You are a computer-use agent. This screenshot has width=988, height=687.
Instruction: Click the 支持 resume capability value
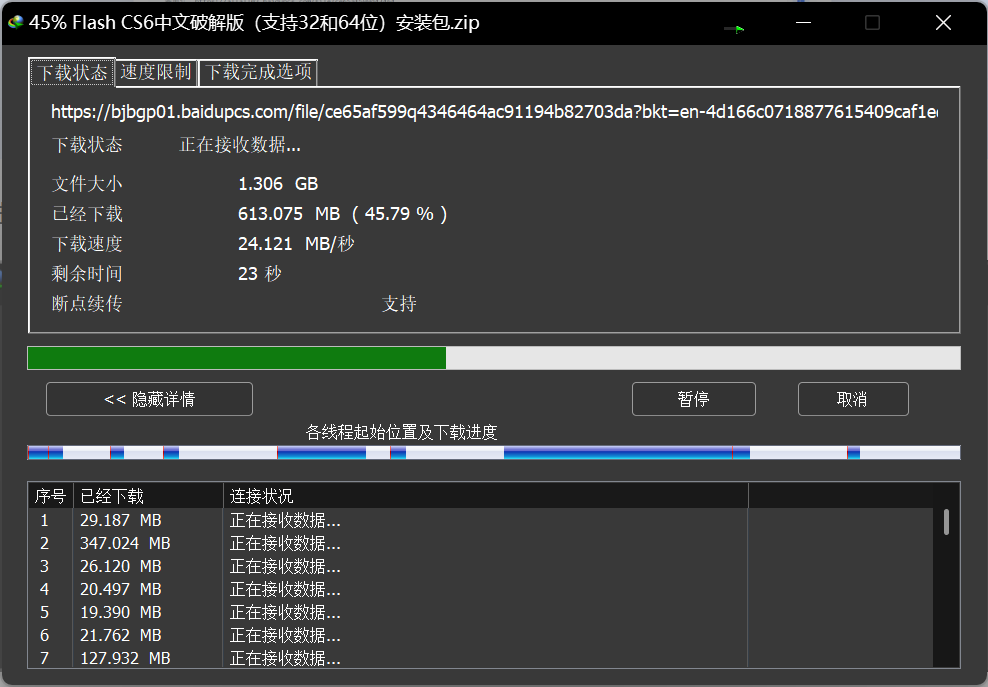tap(399, 304)
